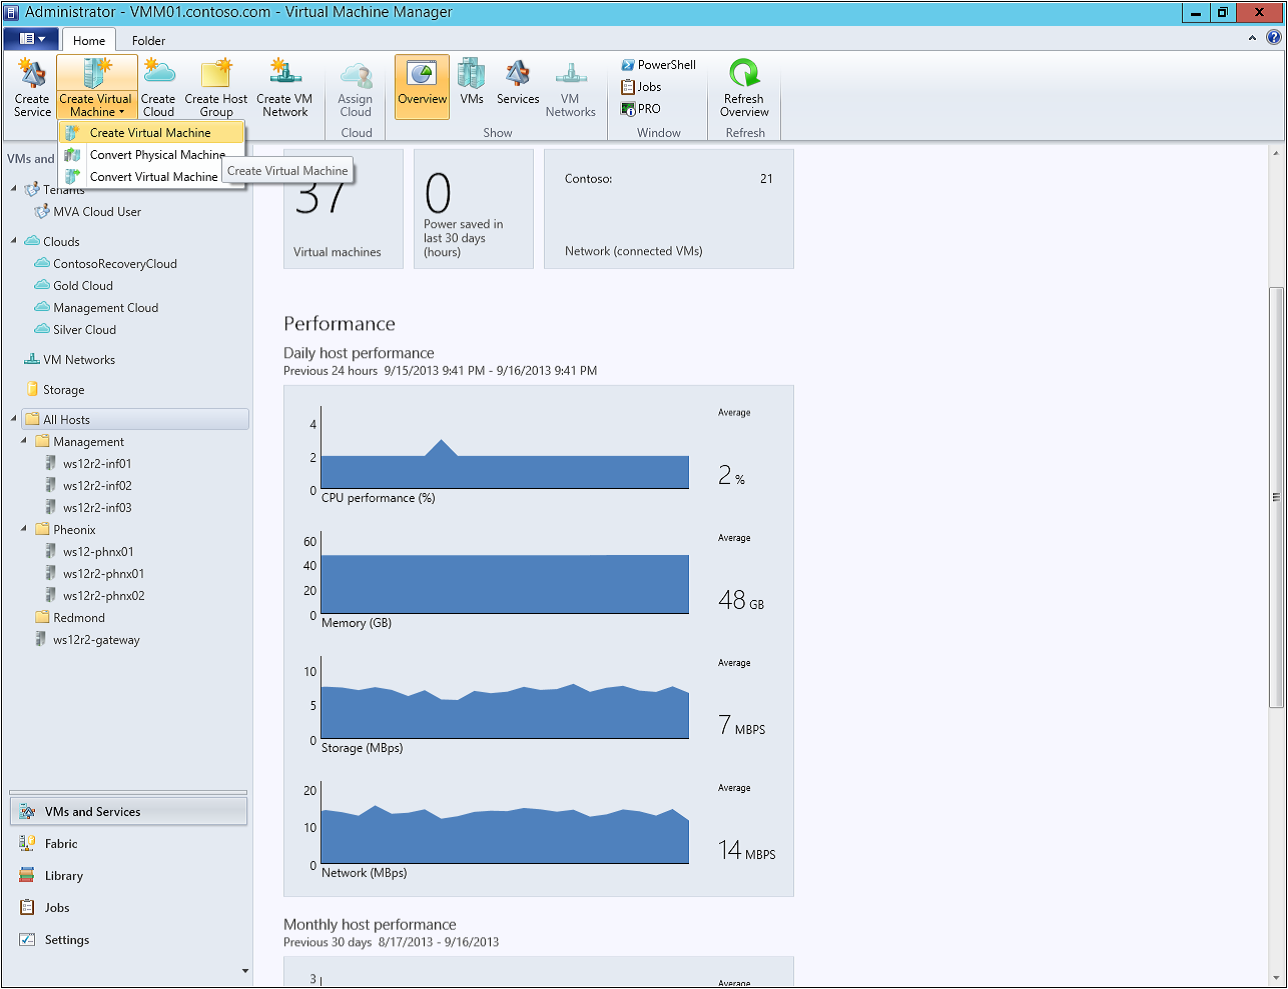Collapse the ribbon with the chevron

pyautogui.click(x=1252, y=38)
